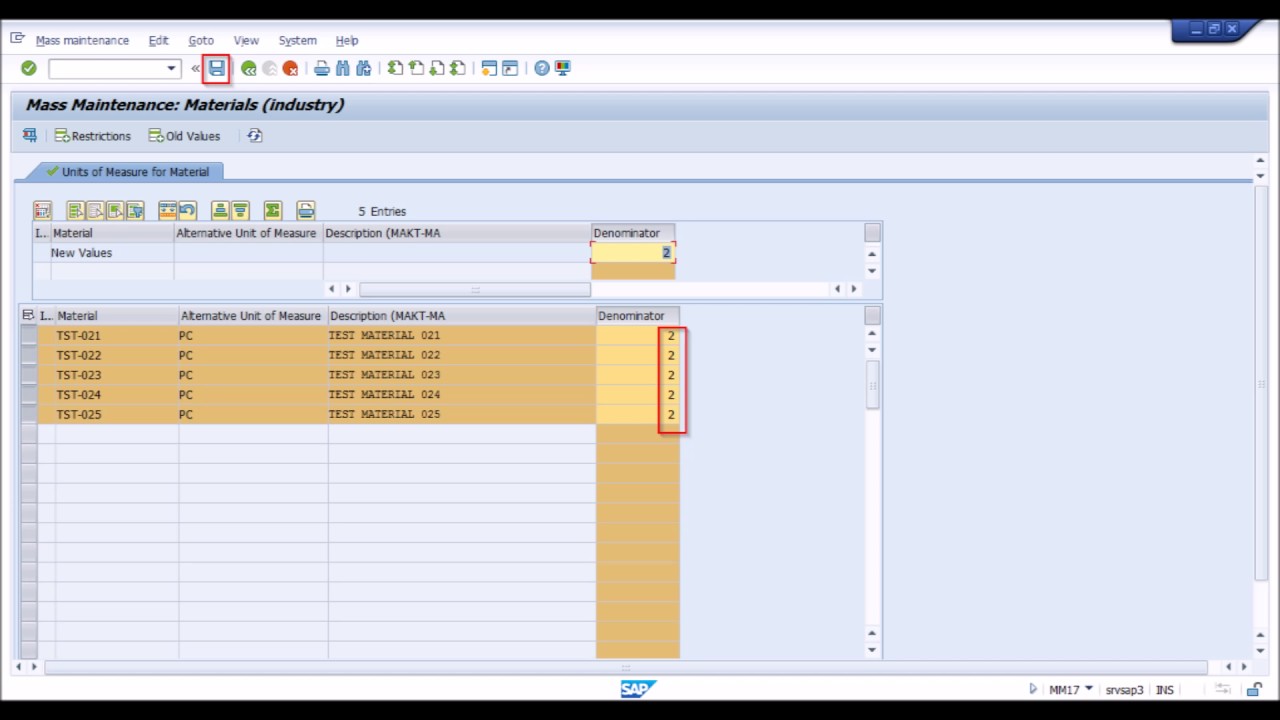The width and height of the screenshot is (1280, 720).
Task: Click the lock icon in status bar
Action: tap(1254, 689)
